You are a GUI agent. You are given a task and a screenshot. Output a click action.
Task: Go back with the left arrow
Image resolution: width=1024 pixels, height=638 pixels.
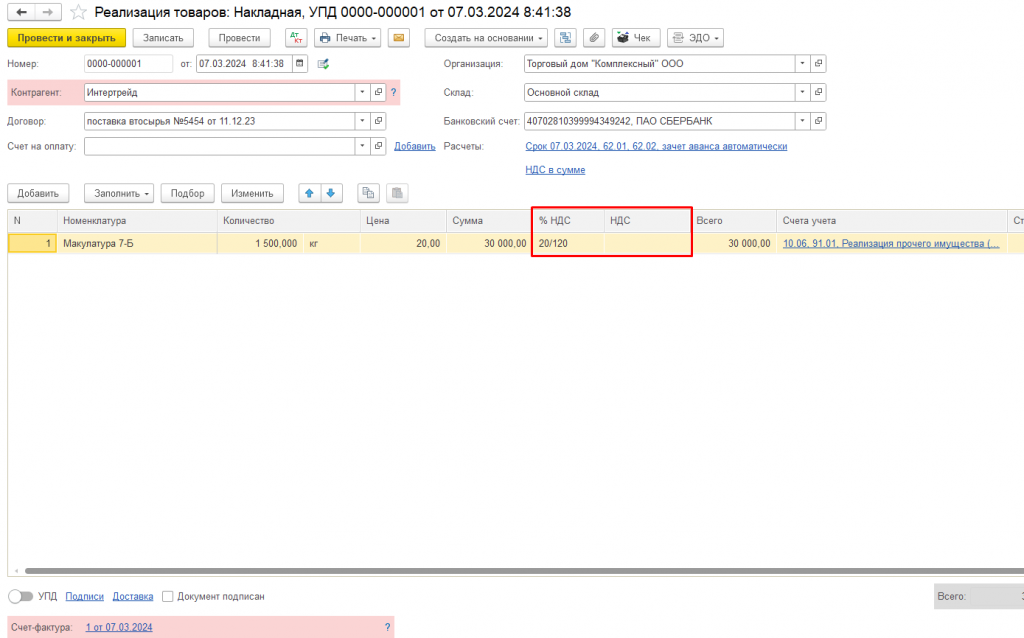coord(22,12)
